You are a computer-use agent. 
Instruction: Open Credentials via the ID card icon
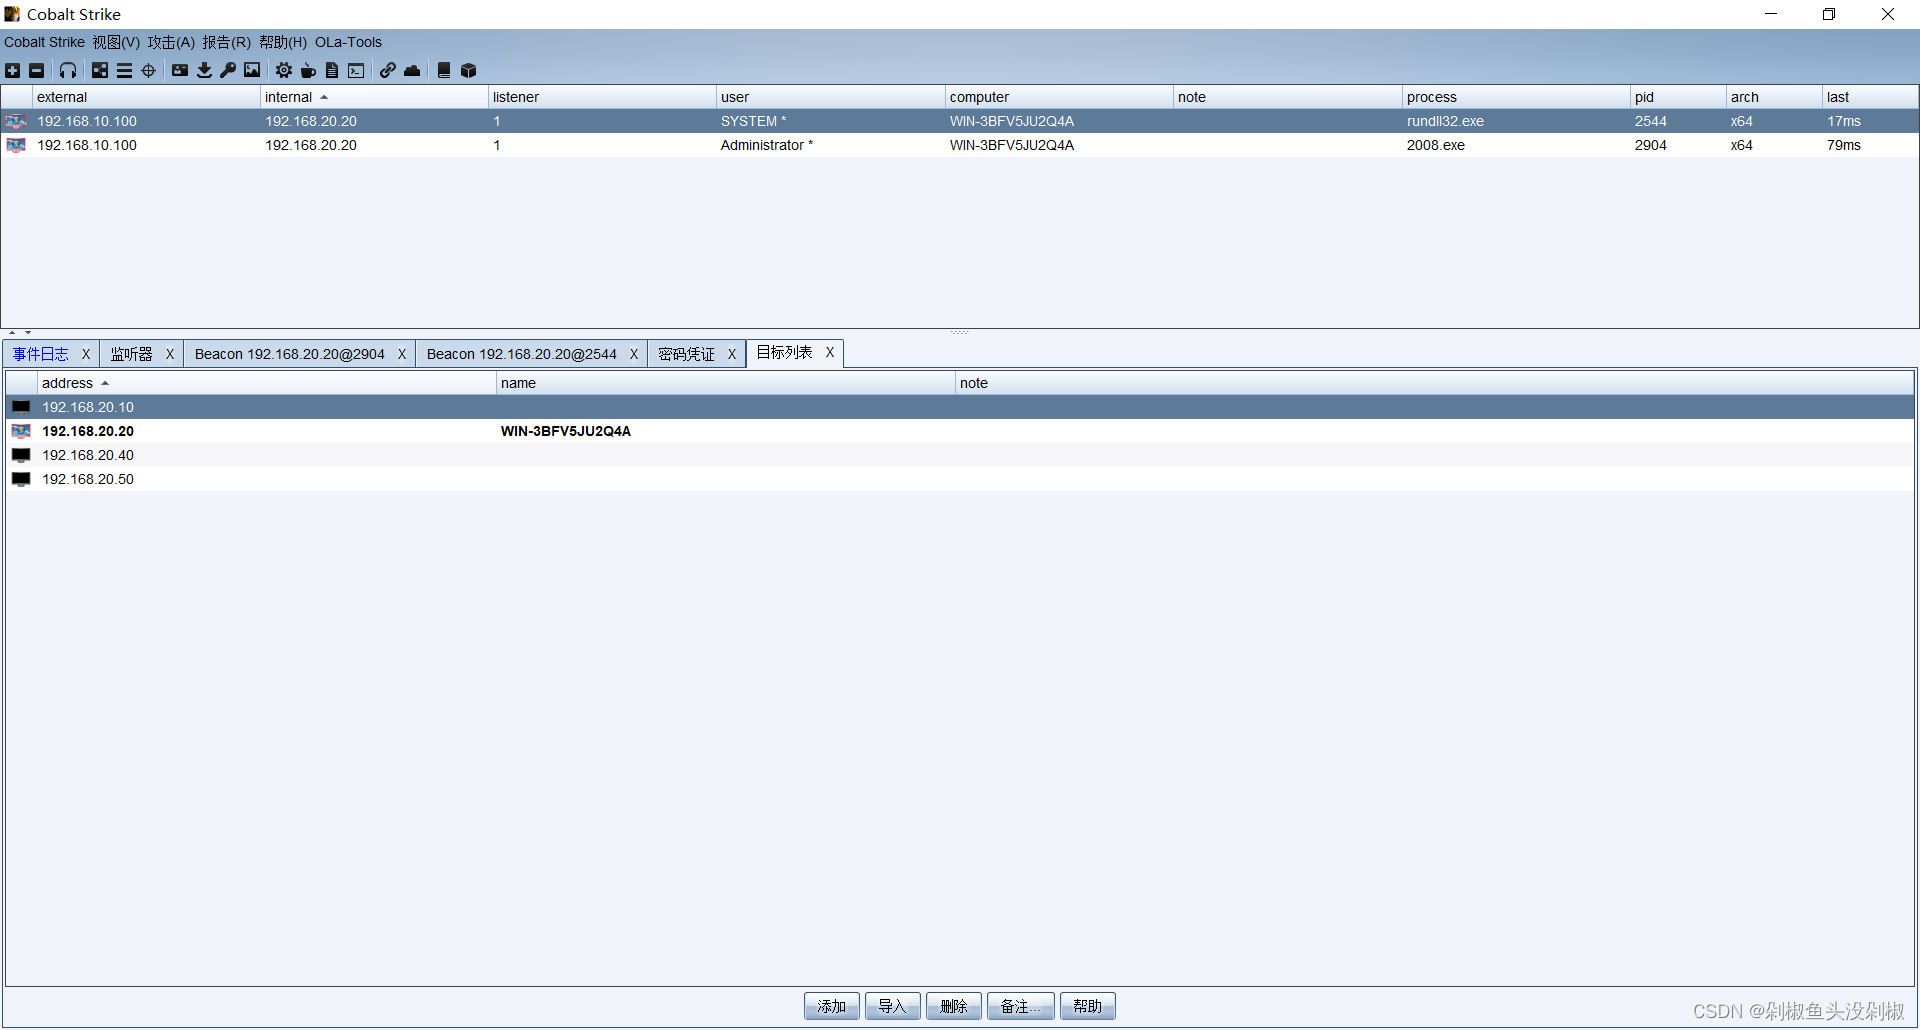(180, 70)
